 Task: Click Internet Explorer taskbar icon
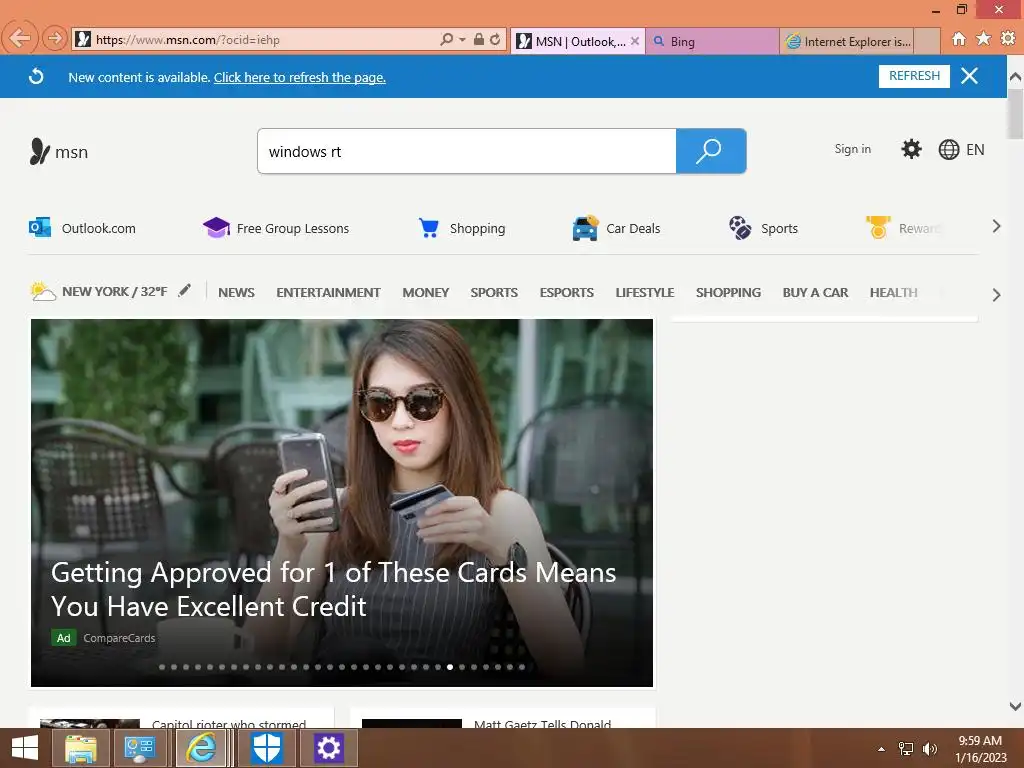pyautogui.click(x=201, y=748)
